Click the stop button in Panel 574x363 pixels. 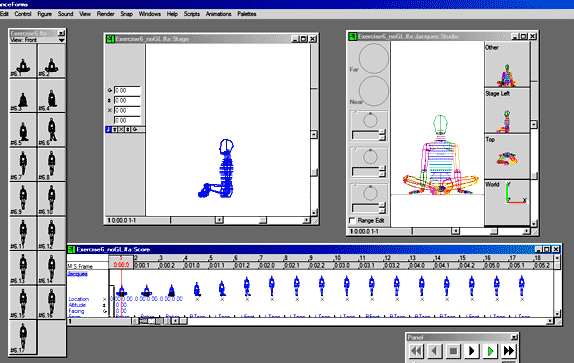(x=453, y=351)
